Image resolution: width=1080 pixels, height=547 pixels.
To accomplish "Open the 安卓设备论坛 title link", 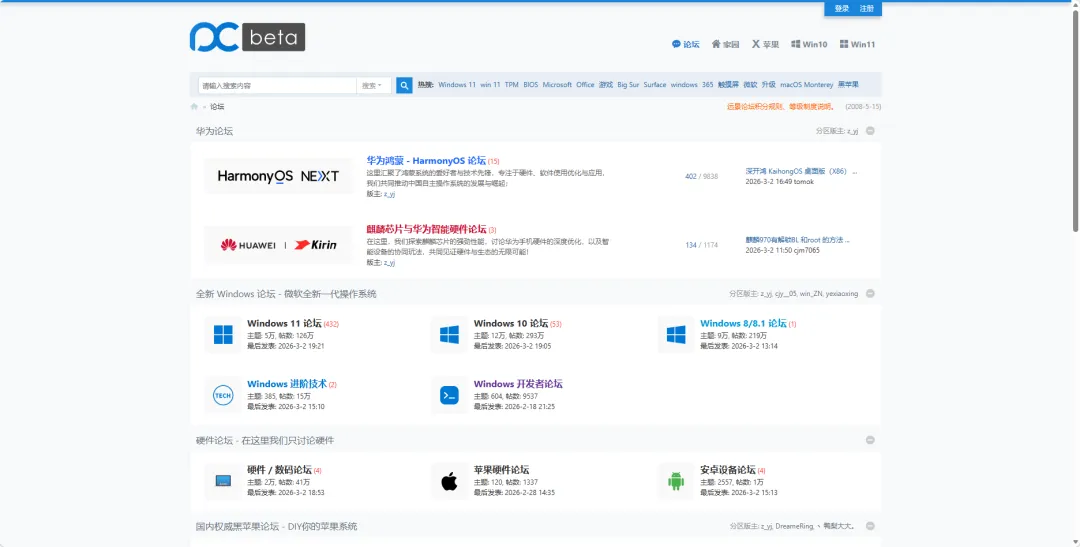I will [728, 470].
